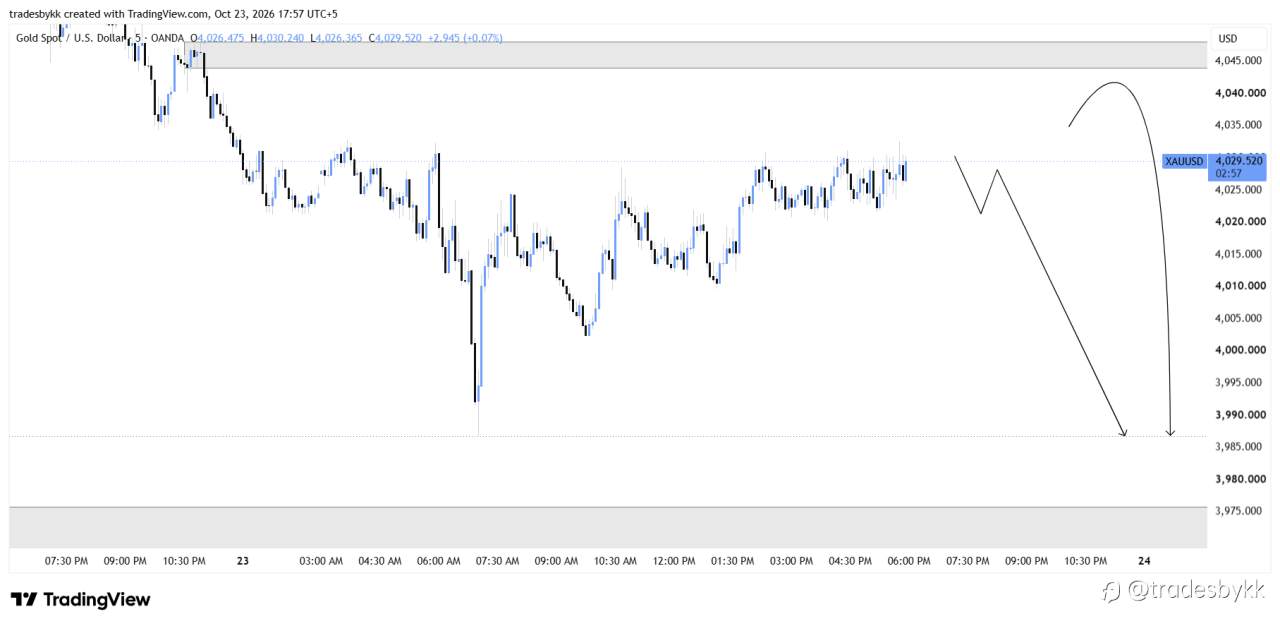Select the gray demand zone below 3,975.000
The width and height of the screenshot is (1280, 626).
[608, 527]
